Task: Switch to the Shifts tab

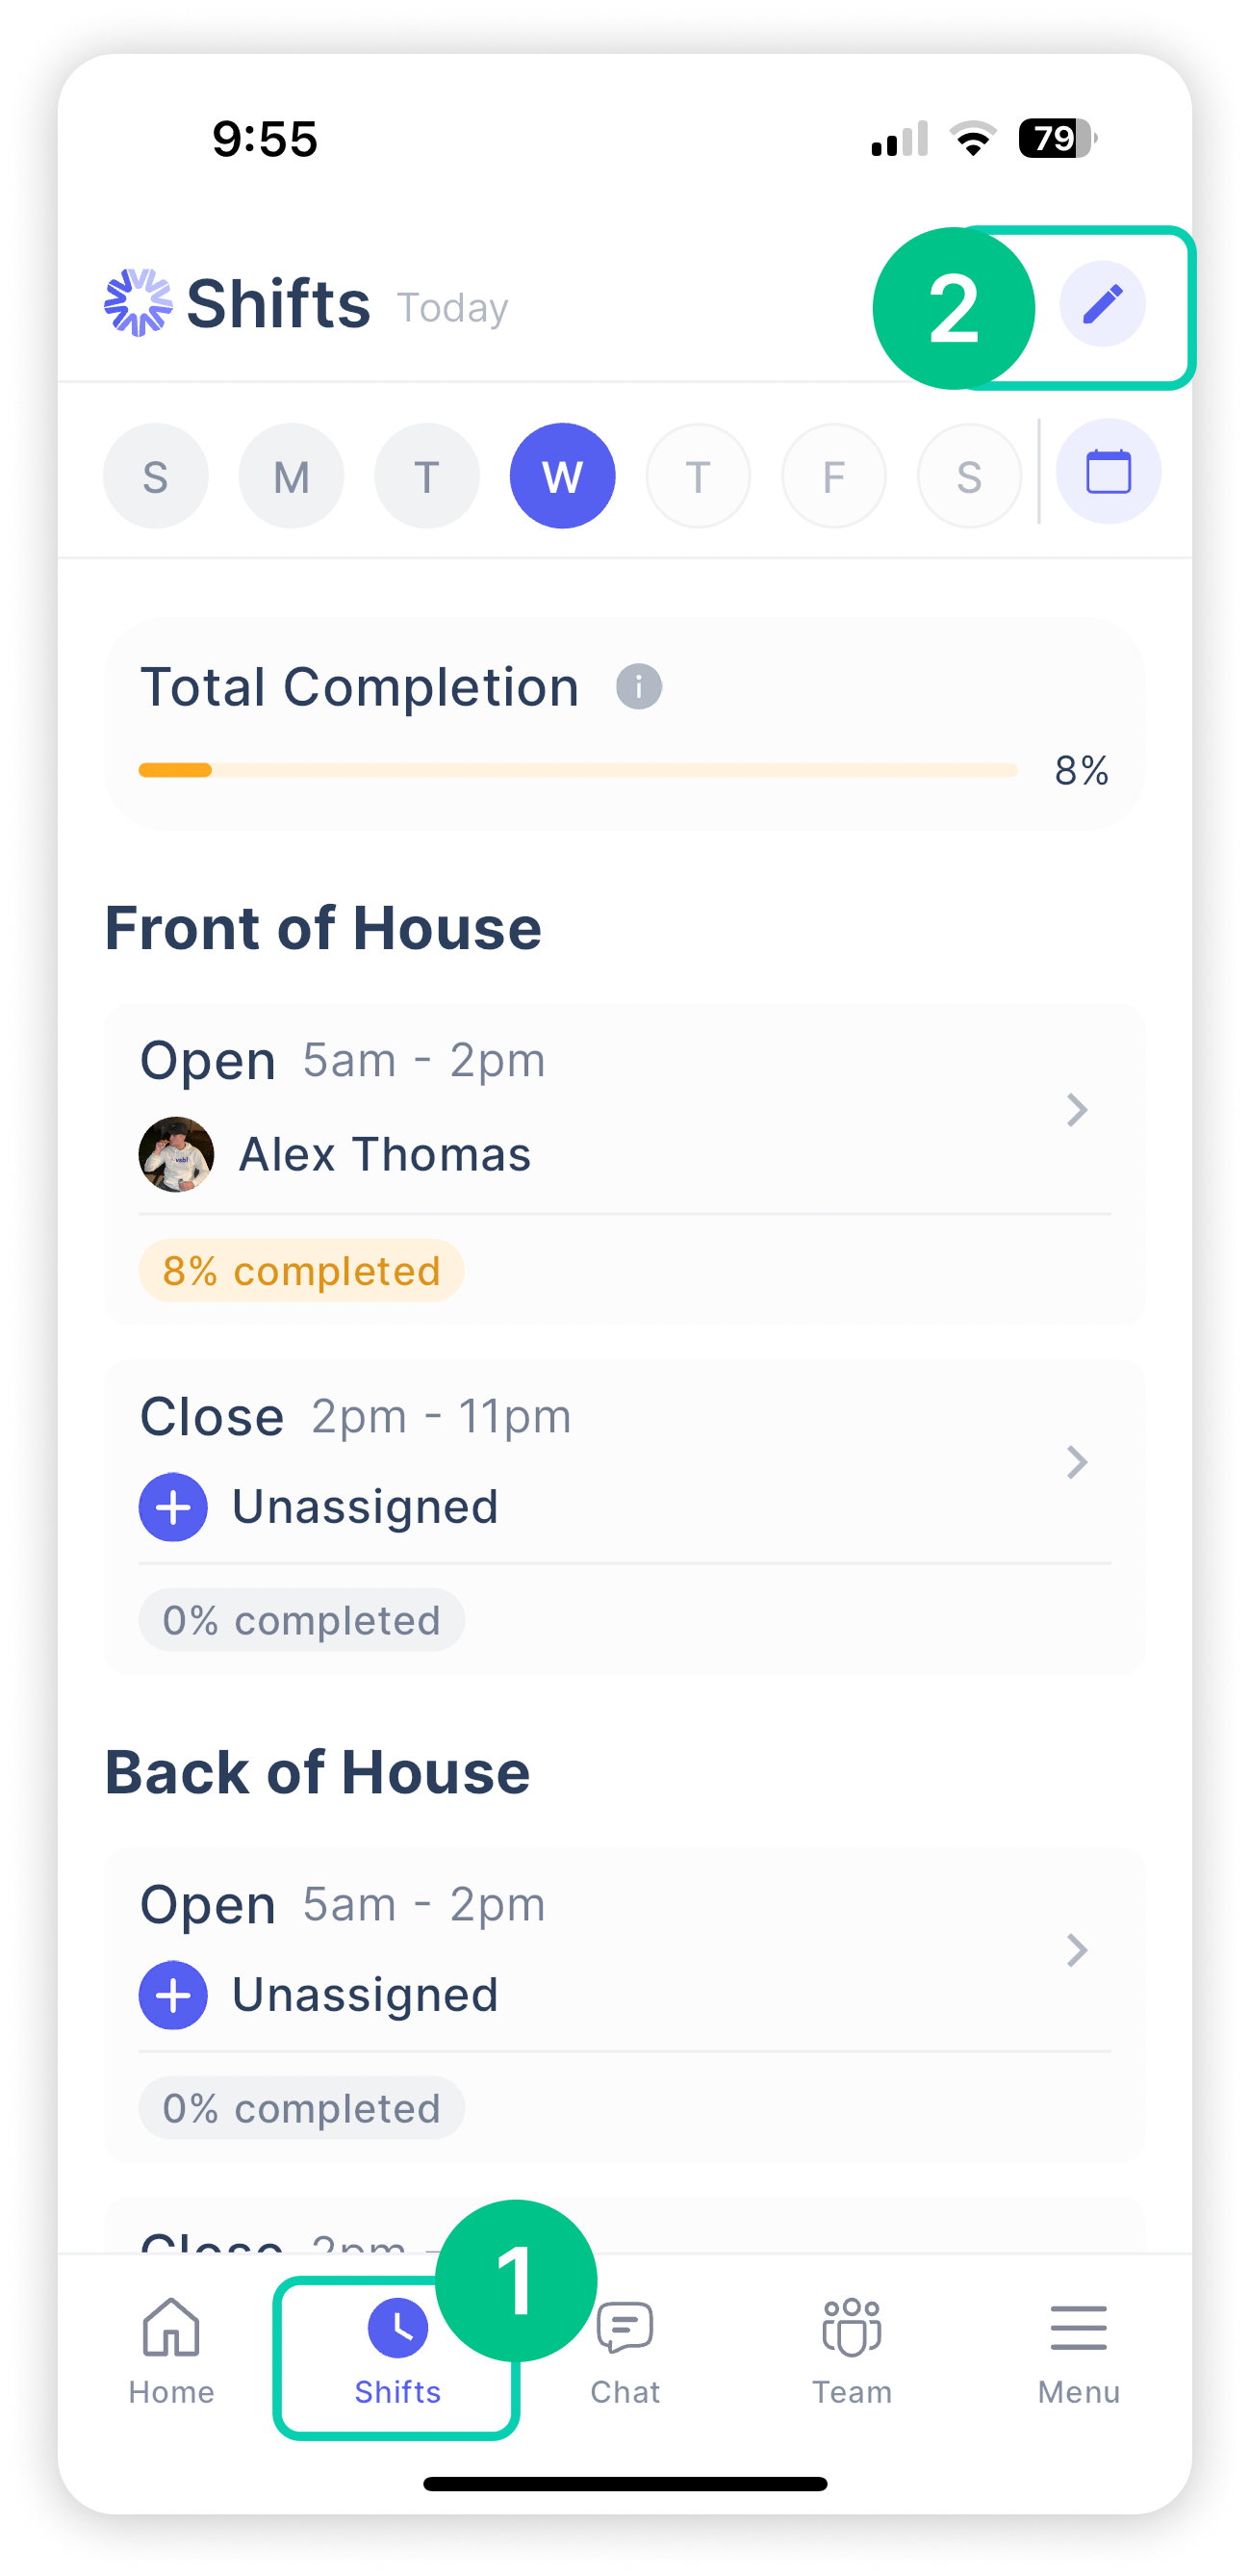Action: tap(397, 2346)
